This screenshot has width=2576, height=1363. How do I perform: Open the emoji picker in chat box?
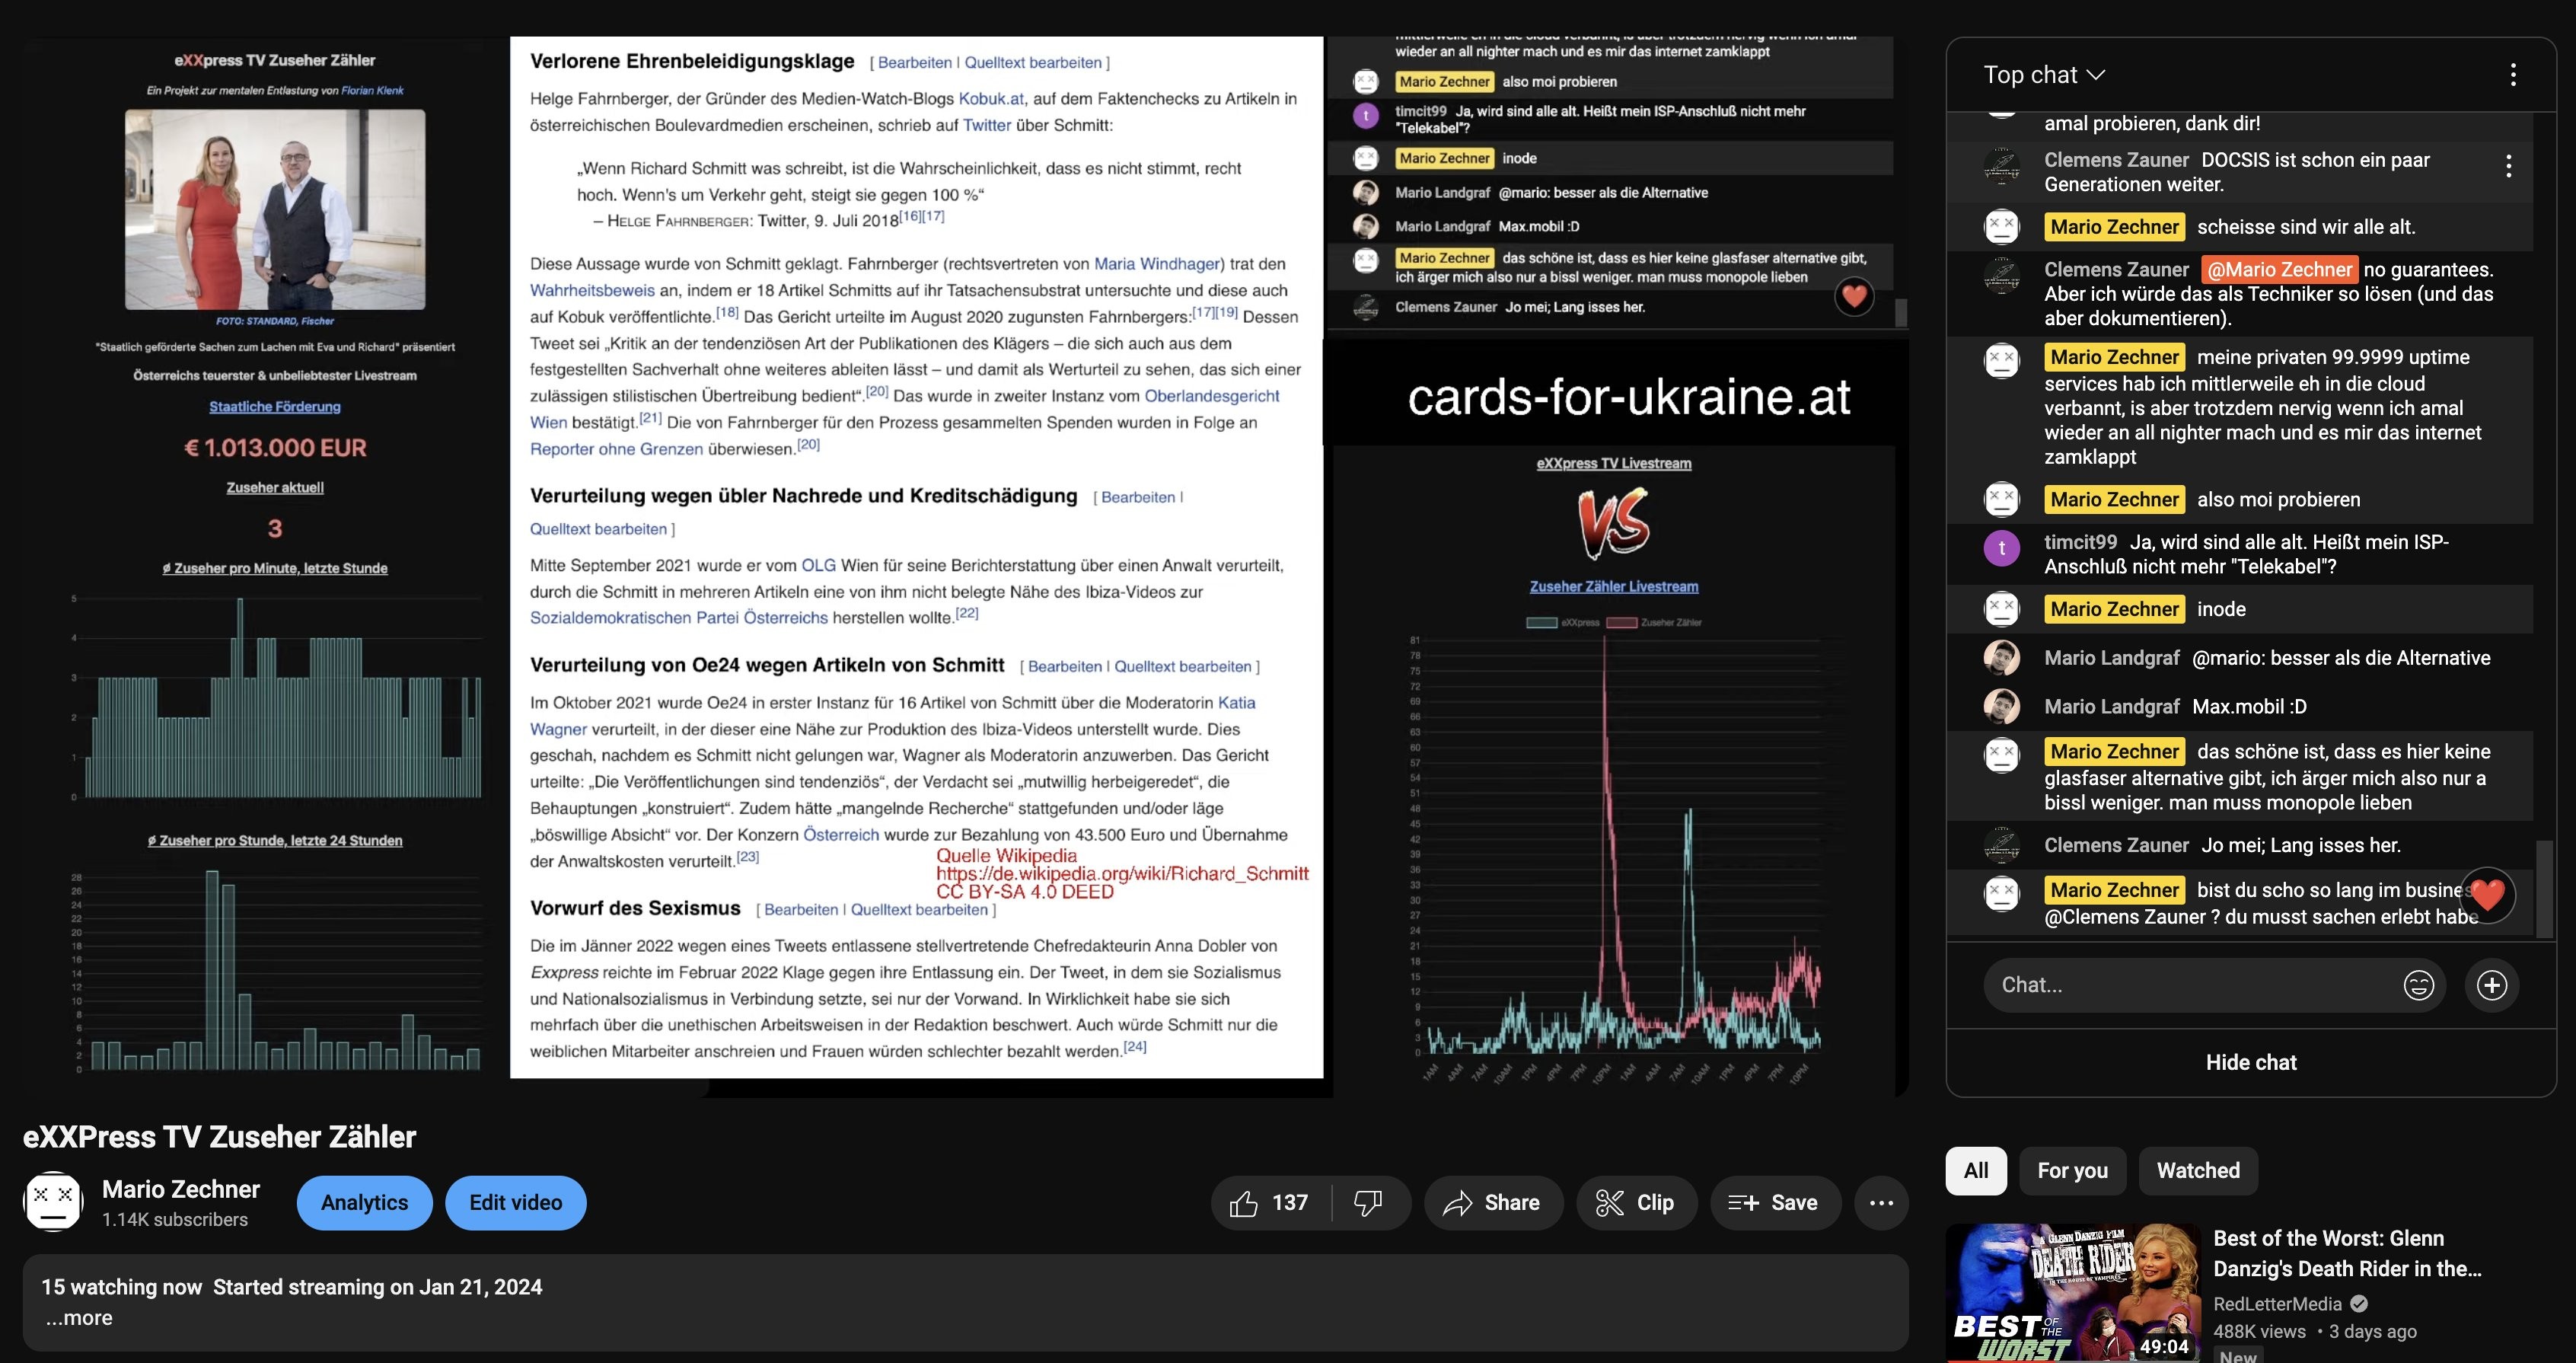[2418, 985]
